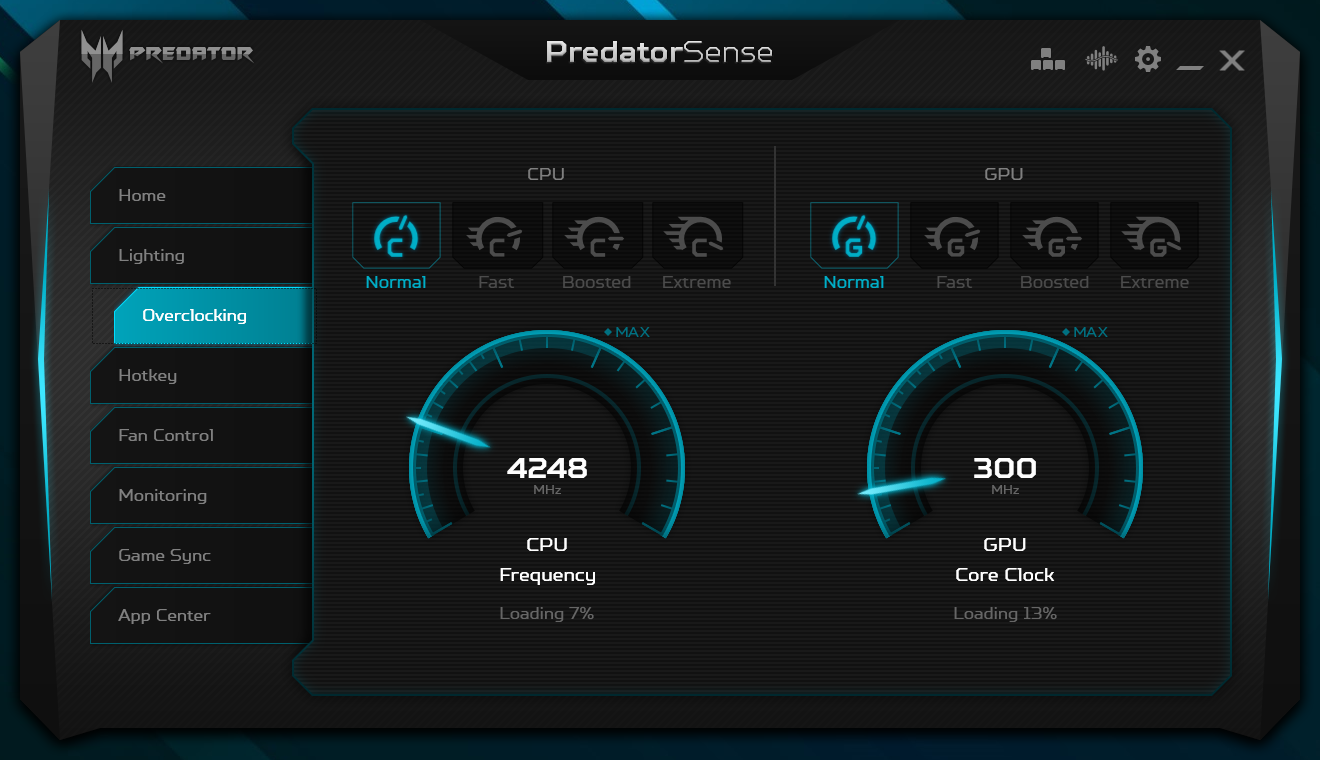Click the MAX marker on the GPU gauge

[x=1085, y=332]
